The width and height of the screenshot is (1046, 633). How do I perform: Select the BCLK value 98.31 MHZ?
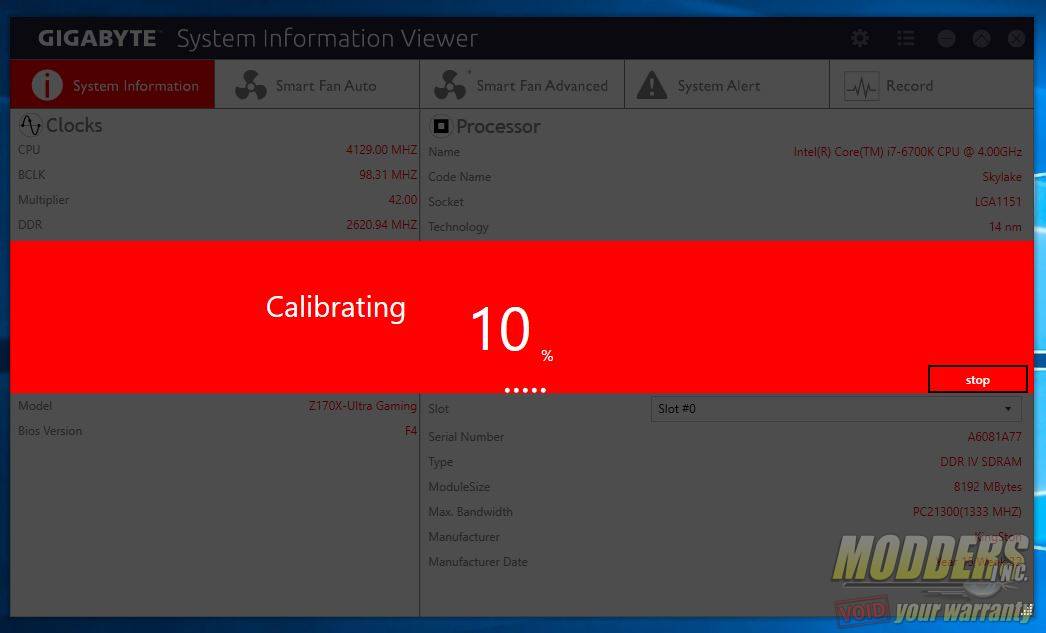pyautogui.click(x=388, y=175)
